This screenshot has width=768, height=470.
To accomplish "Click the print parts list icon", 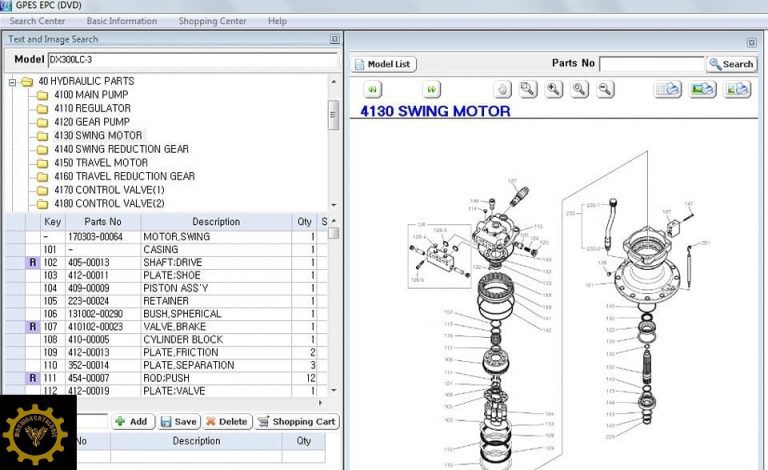I will (668, 89).
